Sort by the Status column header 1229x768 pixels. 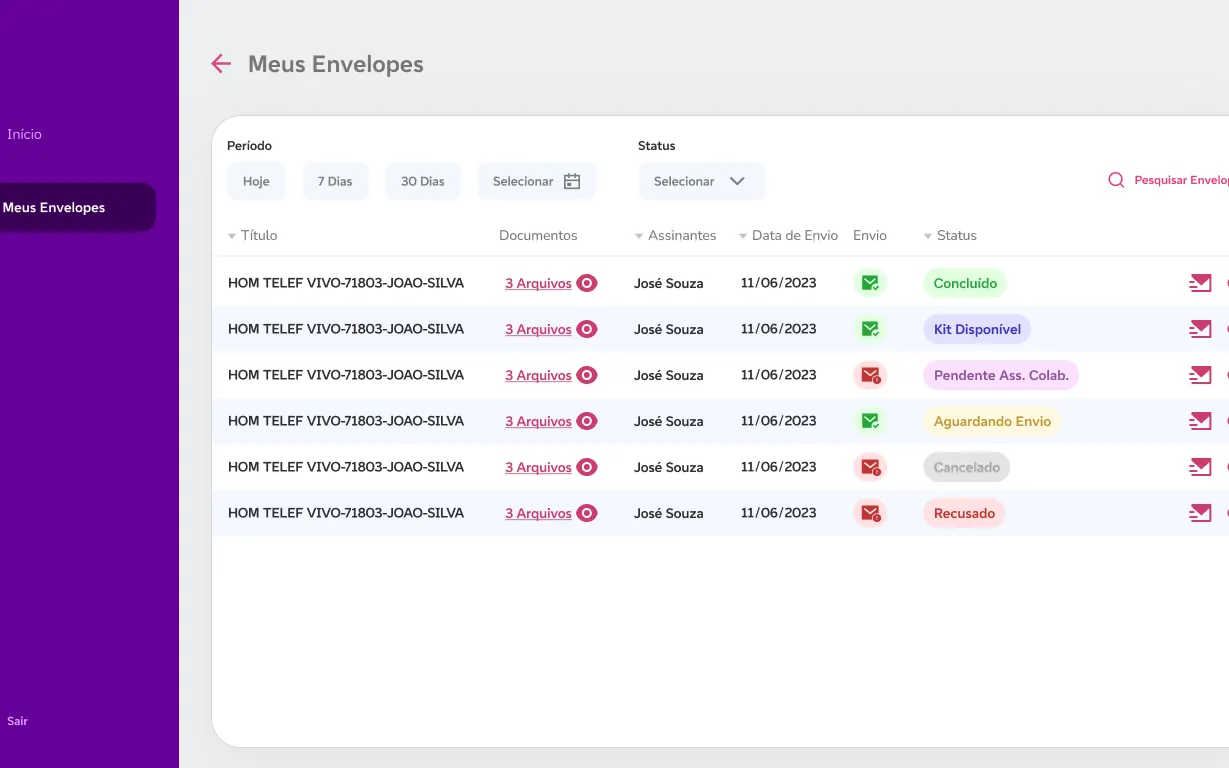click(950, 236)
